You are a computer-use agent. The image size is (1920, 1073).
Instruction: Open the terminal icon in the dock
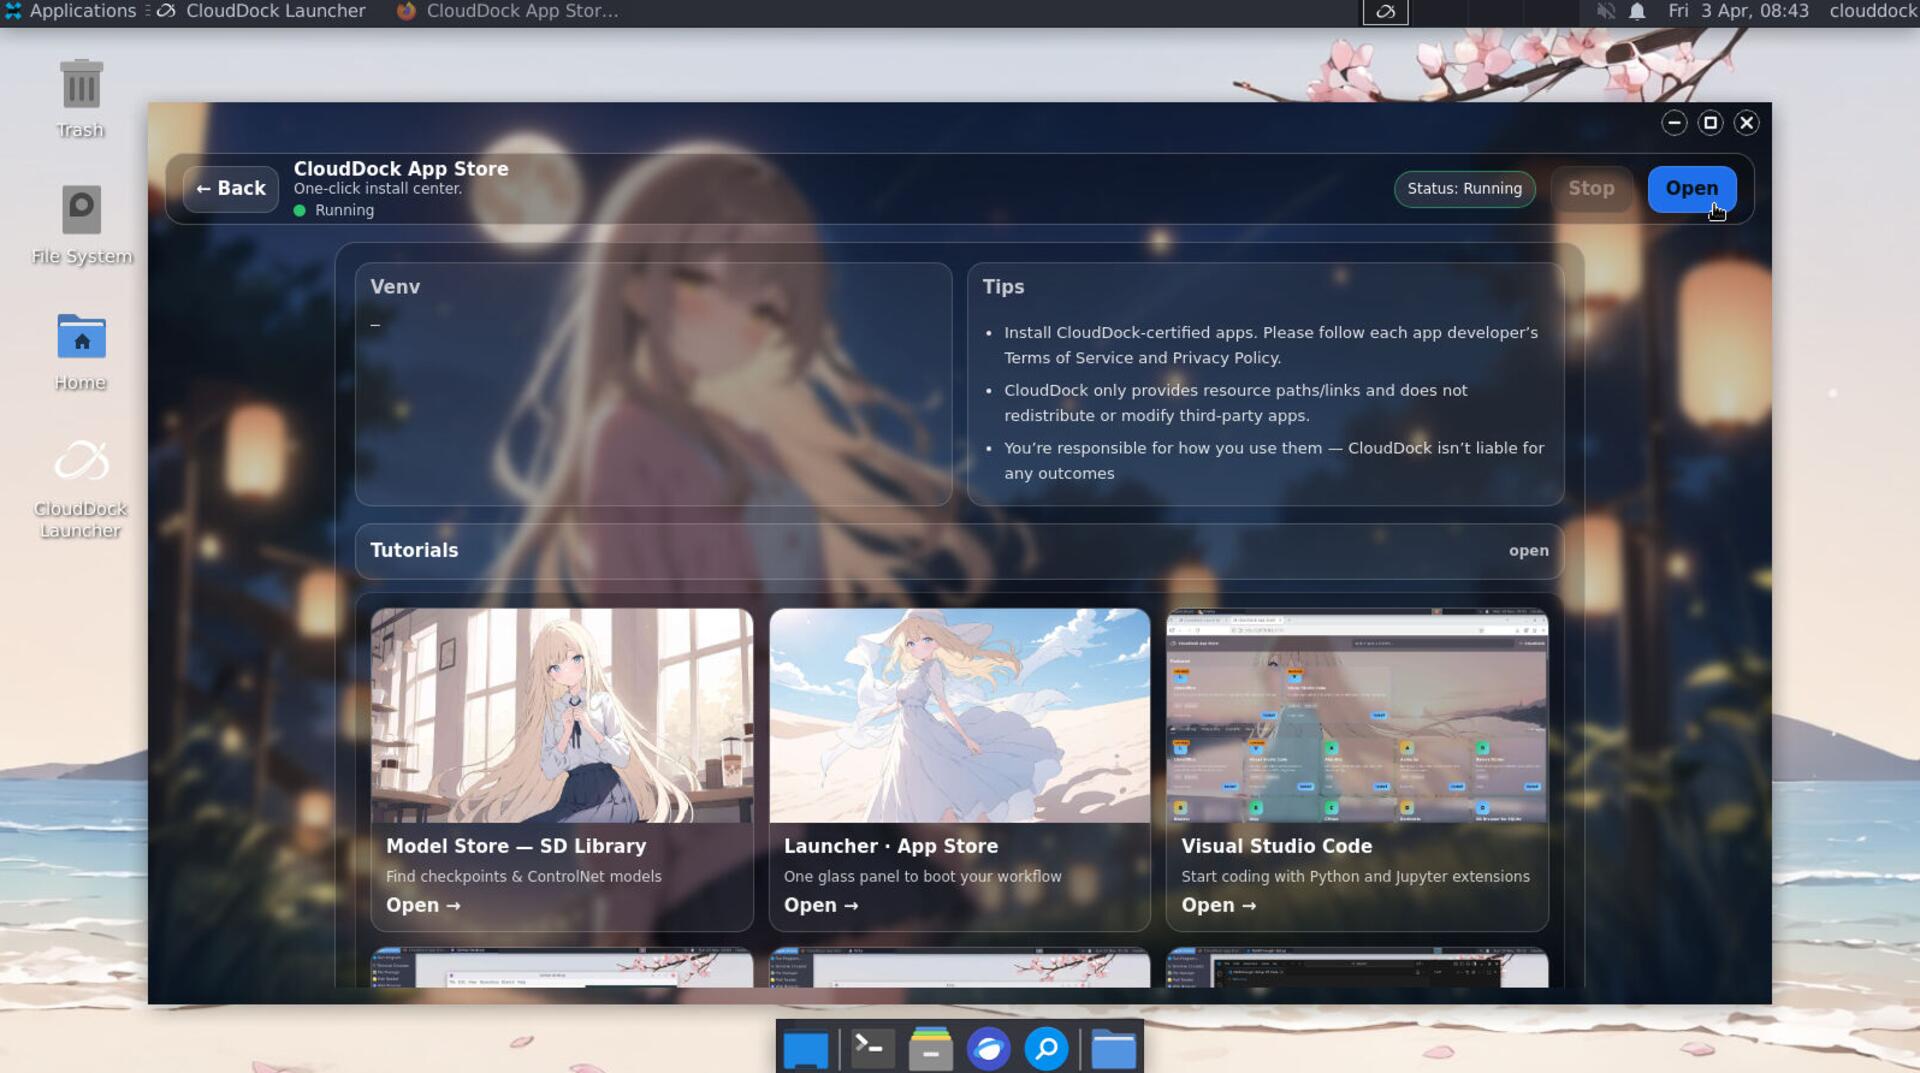click(x=871, y=1049)
